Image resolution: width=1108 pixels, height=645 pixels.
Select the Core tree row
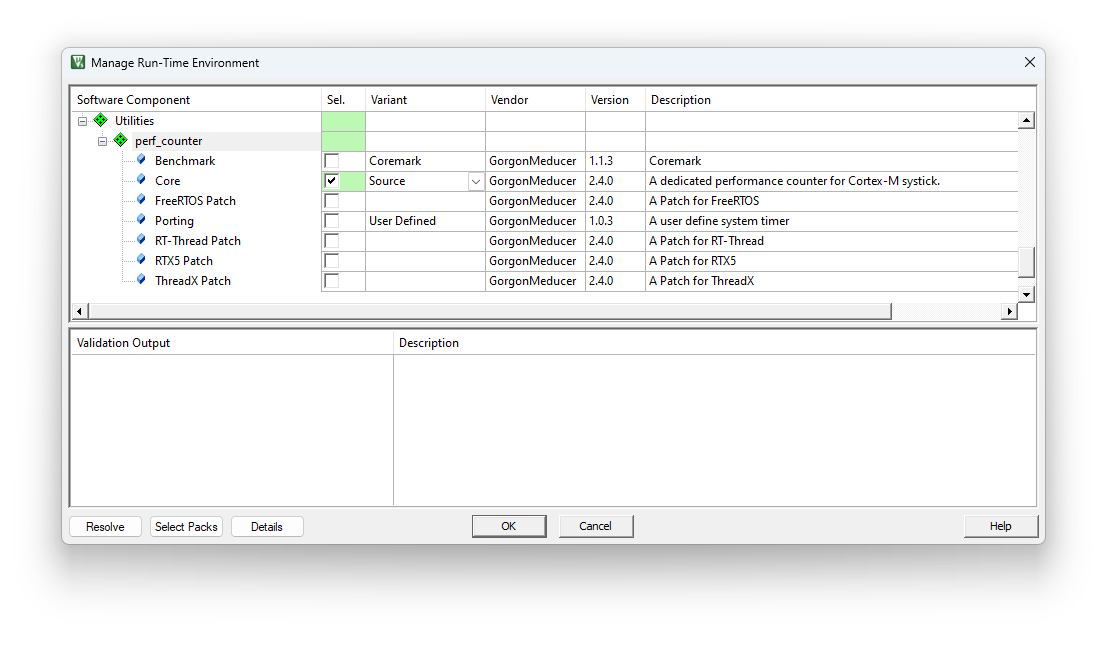(x=167, y=181)
